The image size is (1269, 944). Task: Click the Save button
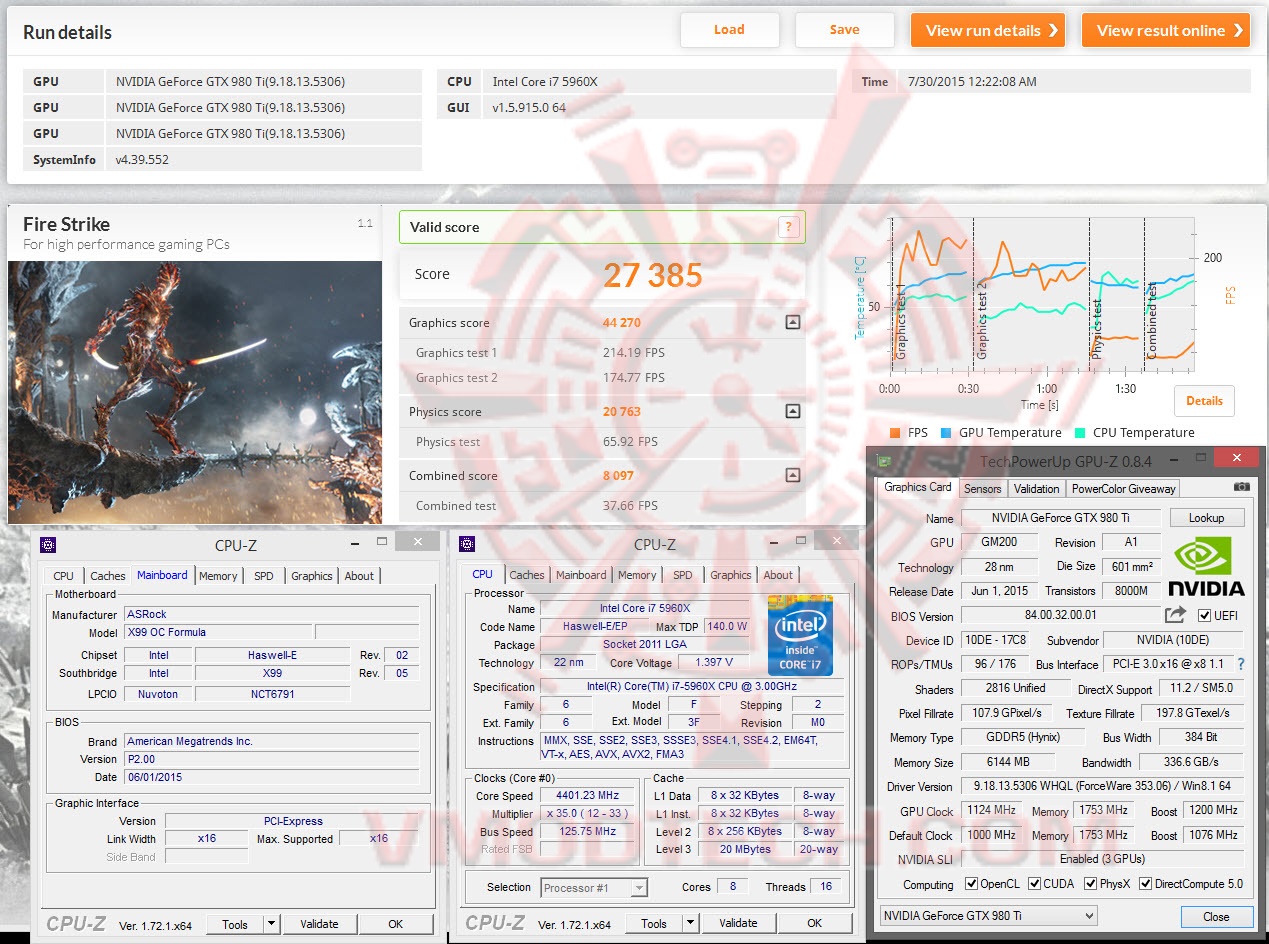(844, 30)
